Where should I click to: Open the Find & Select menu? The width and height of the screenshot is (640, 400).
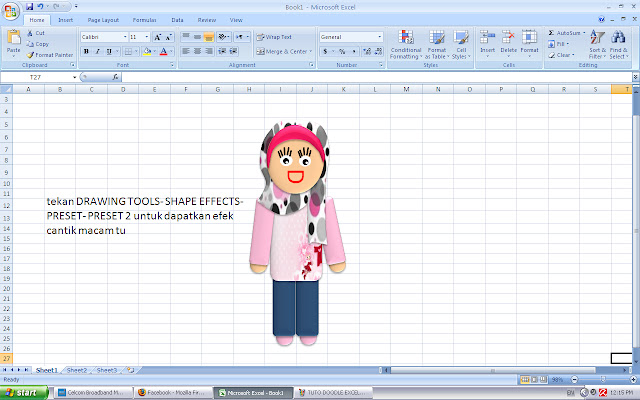pyautogui.click(x=619, y=44)
